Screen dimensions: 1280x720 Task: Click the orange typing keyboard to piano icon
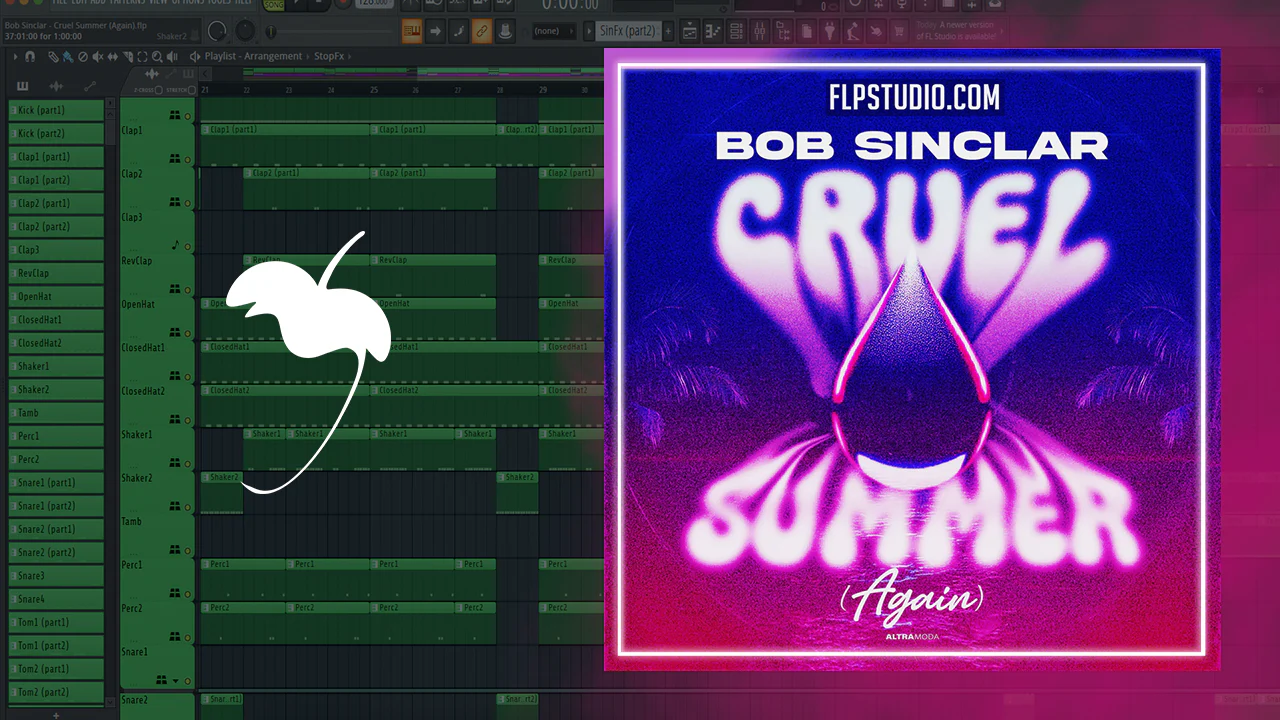tap(412, 31)
